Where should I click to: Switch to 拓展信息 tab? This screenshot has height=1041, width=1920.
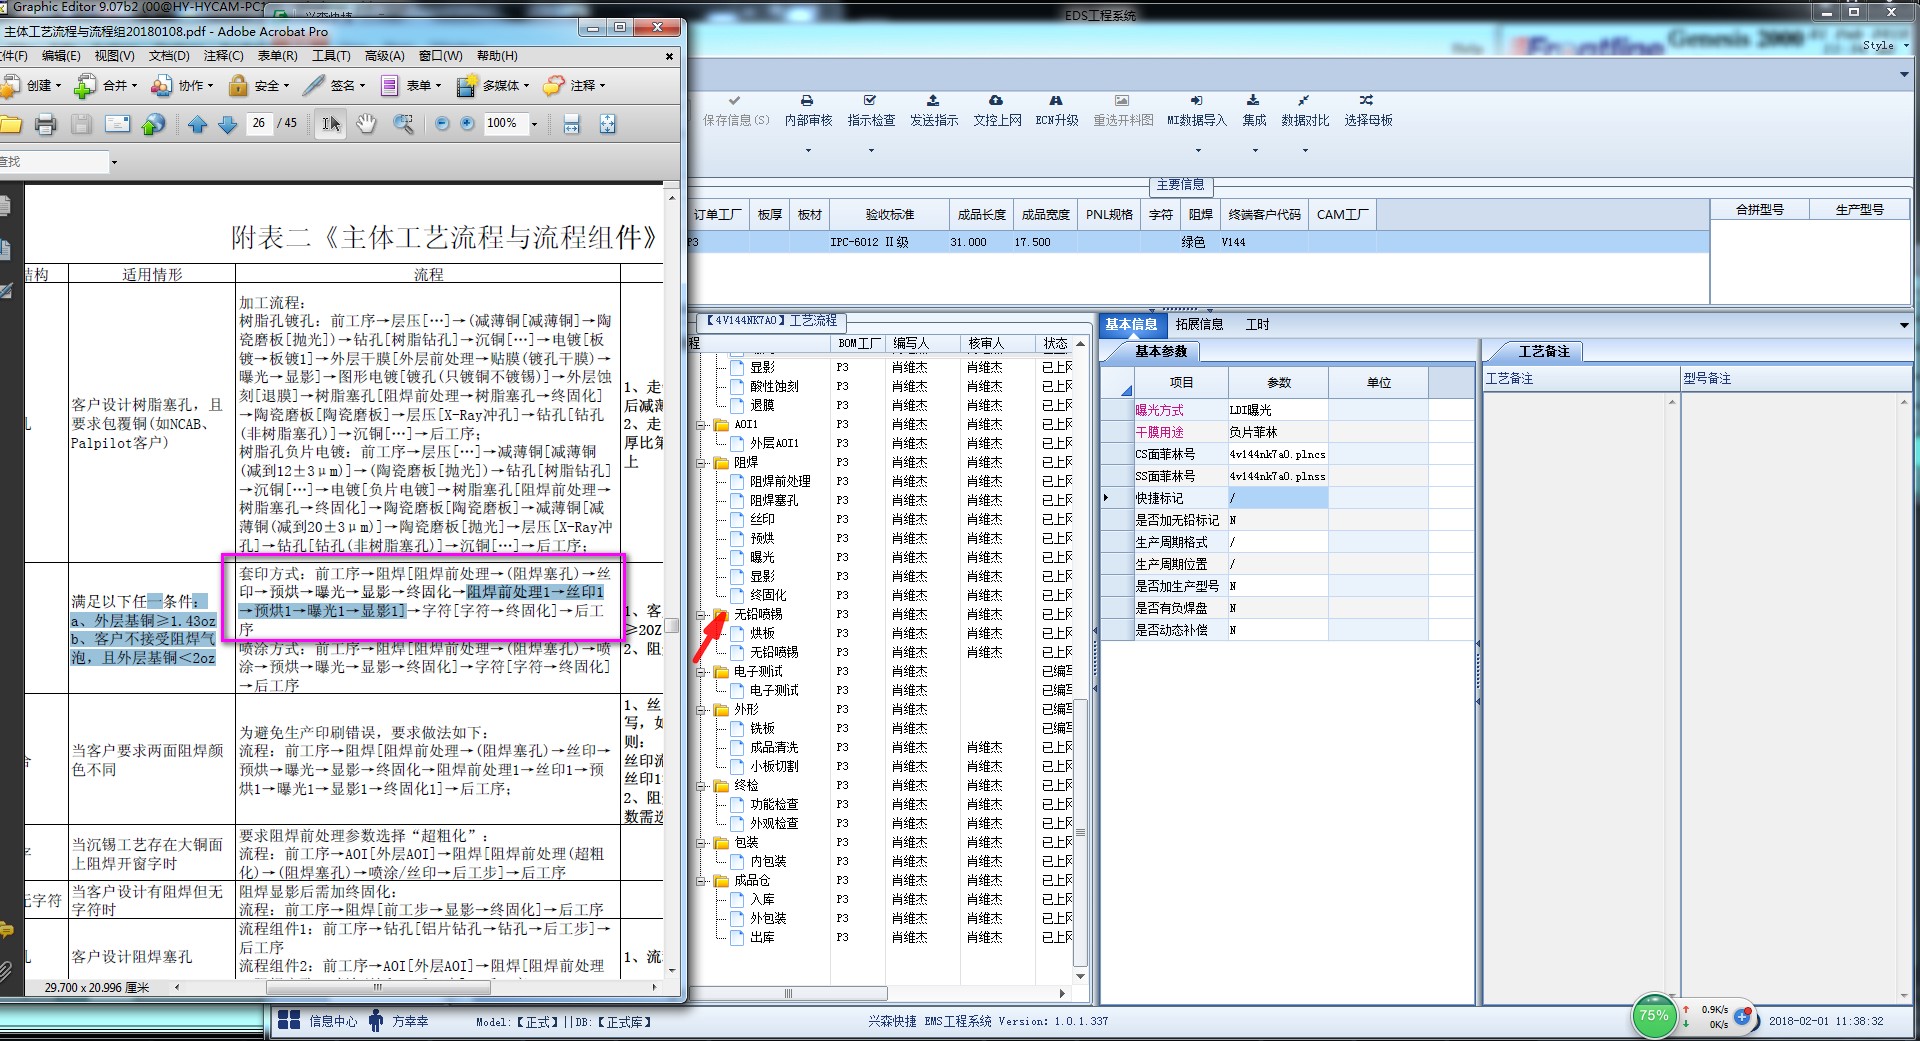click(1199, 324)
